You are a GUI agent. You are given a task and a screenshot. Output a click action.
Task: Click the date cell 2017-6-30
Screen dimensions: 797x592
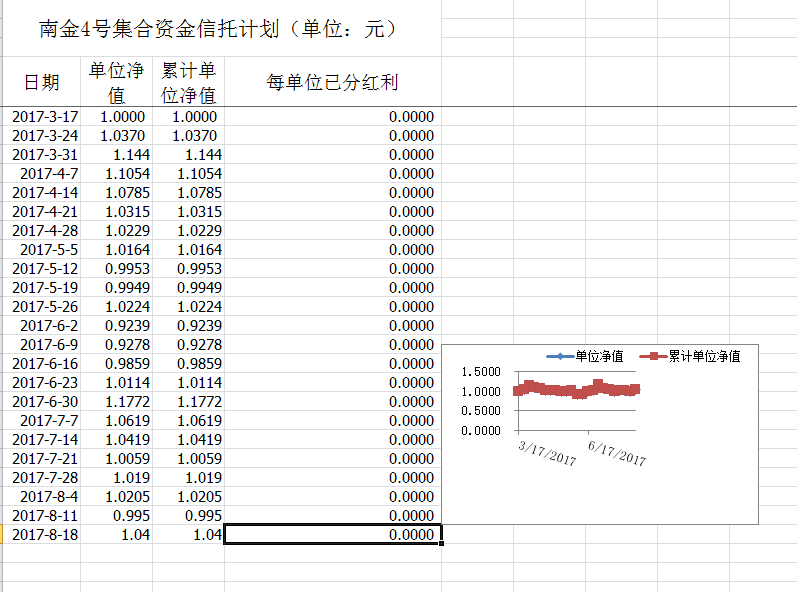[x=44, y=402]
